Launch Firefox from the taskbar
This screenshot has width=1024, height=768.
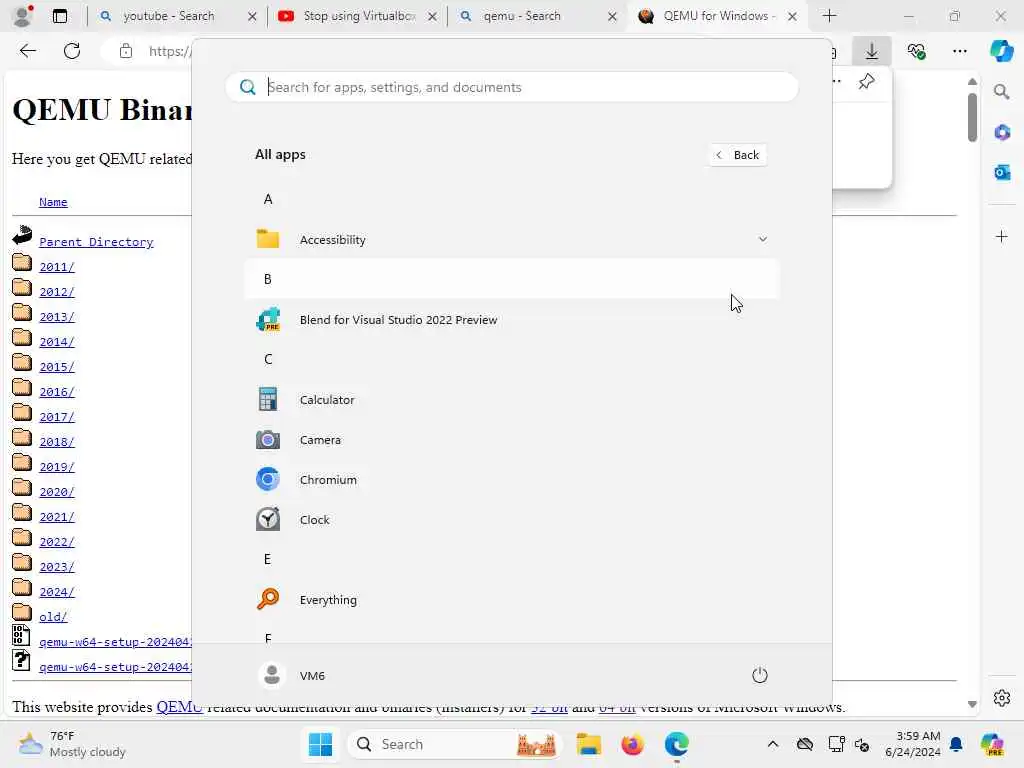pyautogui.click(x=632, y=744)
